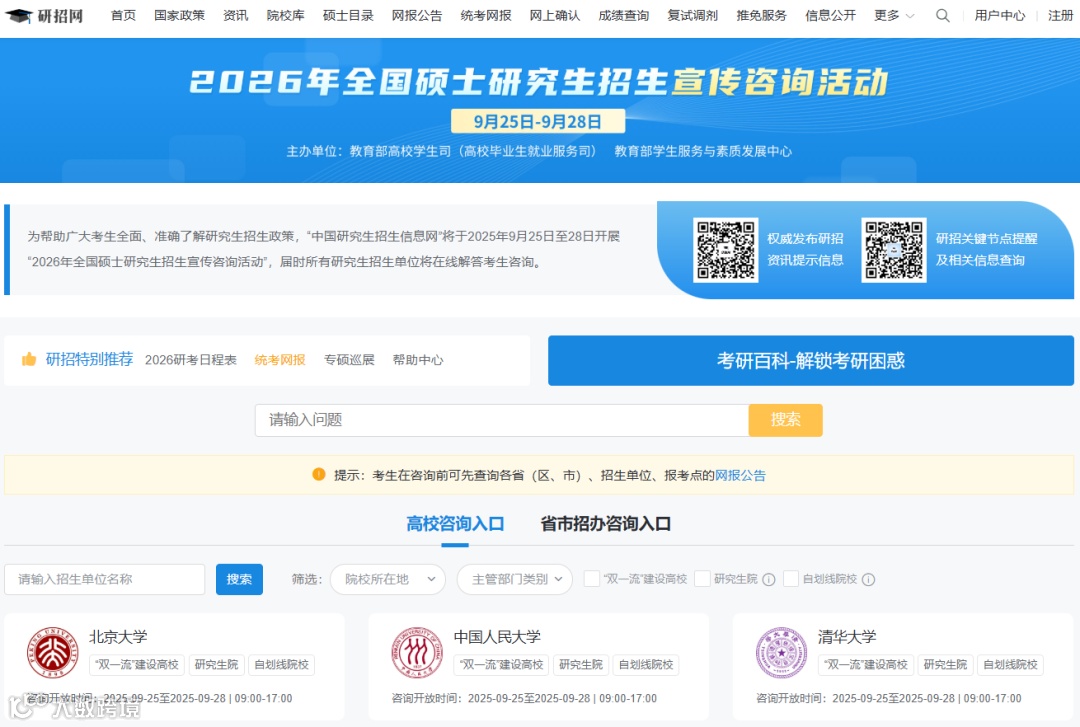Open 用户中心 link
This screenshot has width=1080, height=727.
pyautogui.click(x=999, y=15)
